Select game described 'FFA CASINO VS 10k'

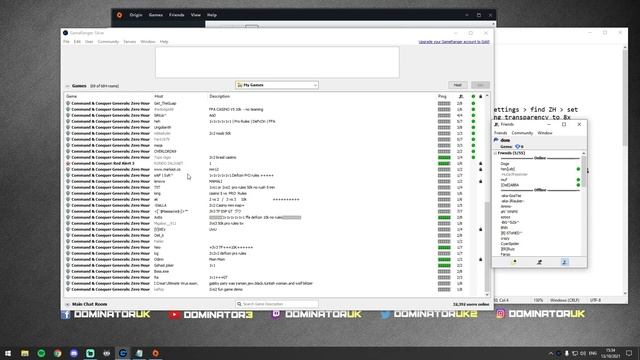(273, 109)
